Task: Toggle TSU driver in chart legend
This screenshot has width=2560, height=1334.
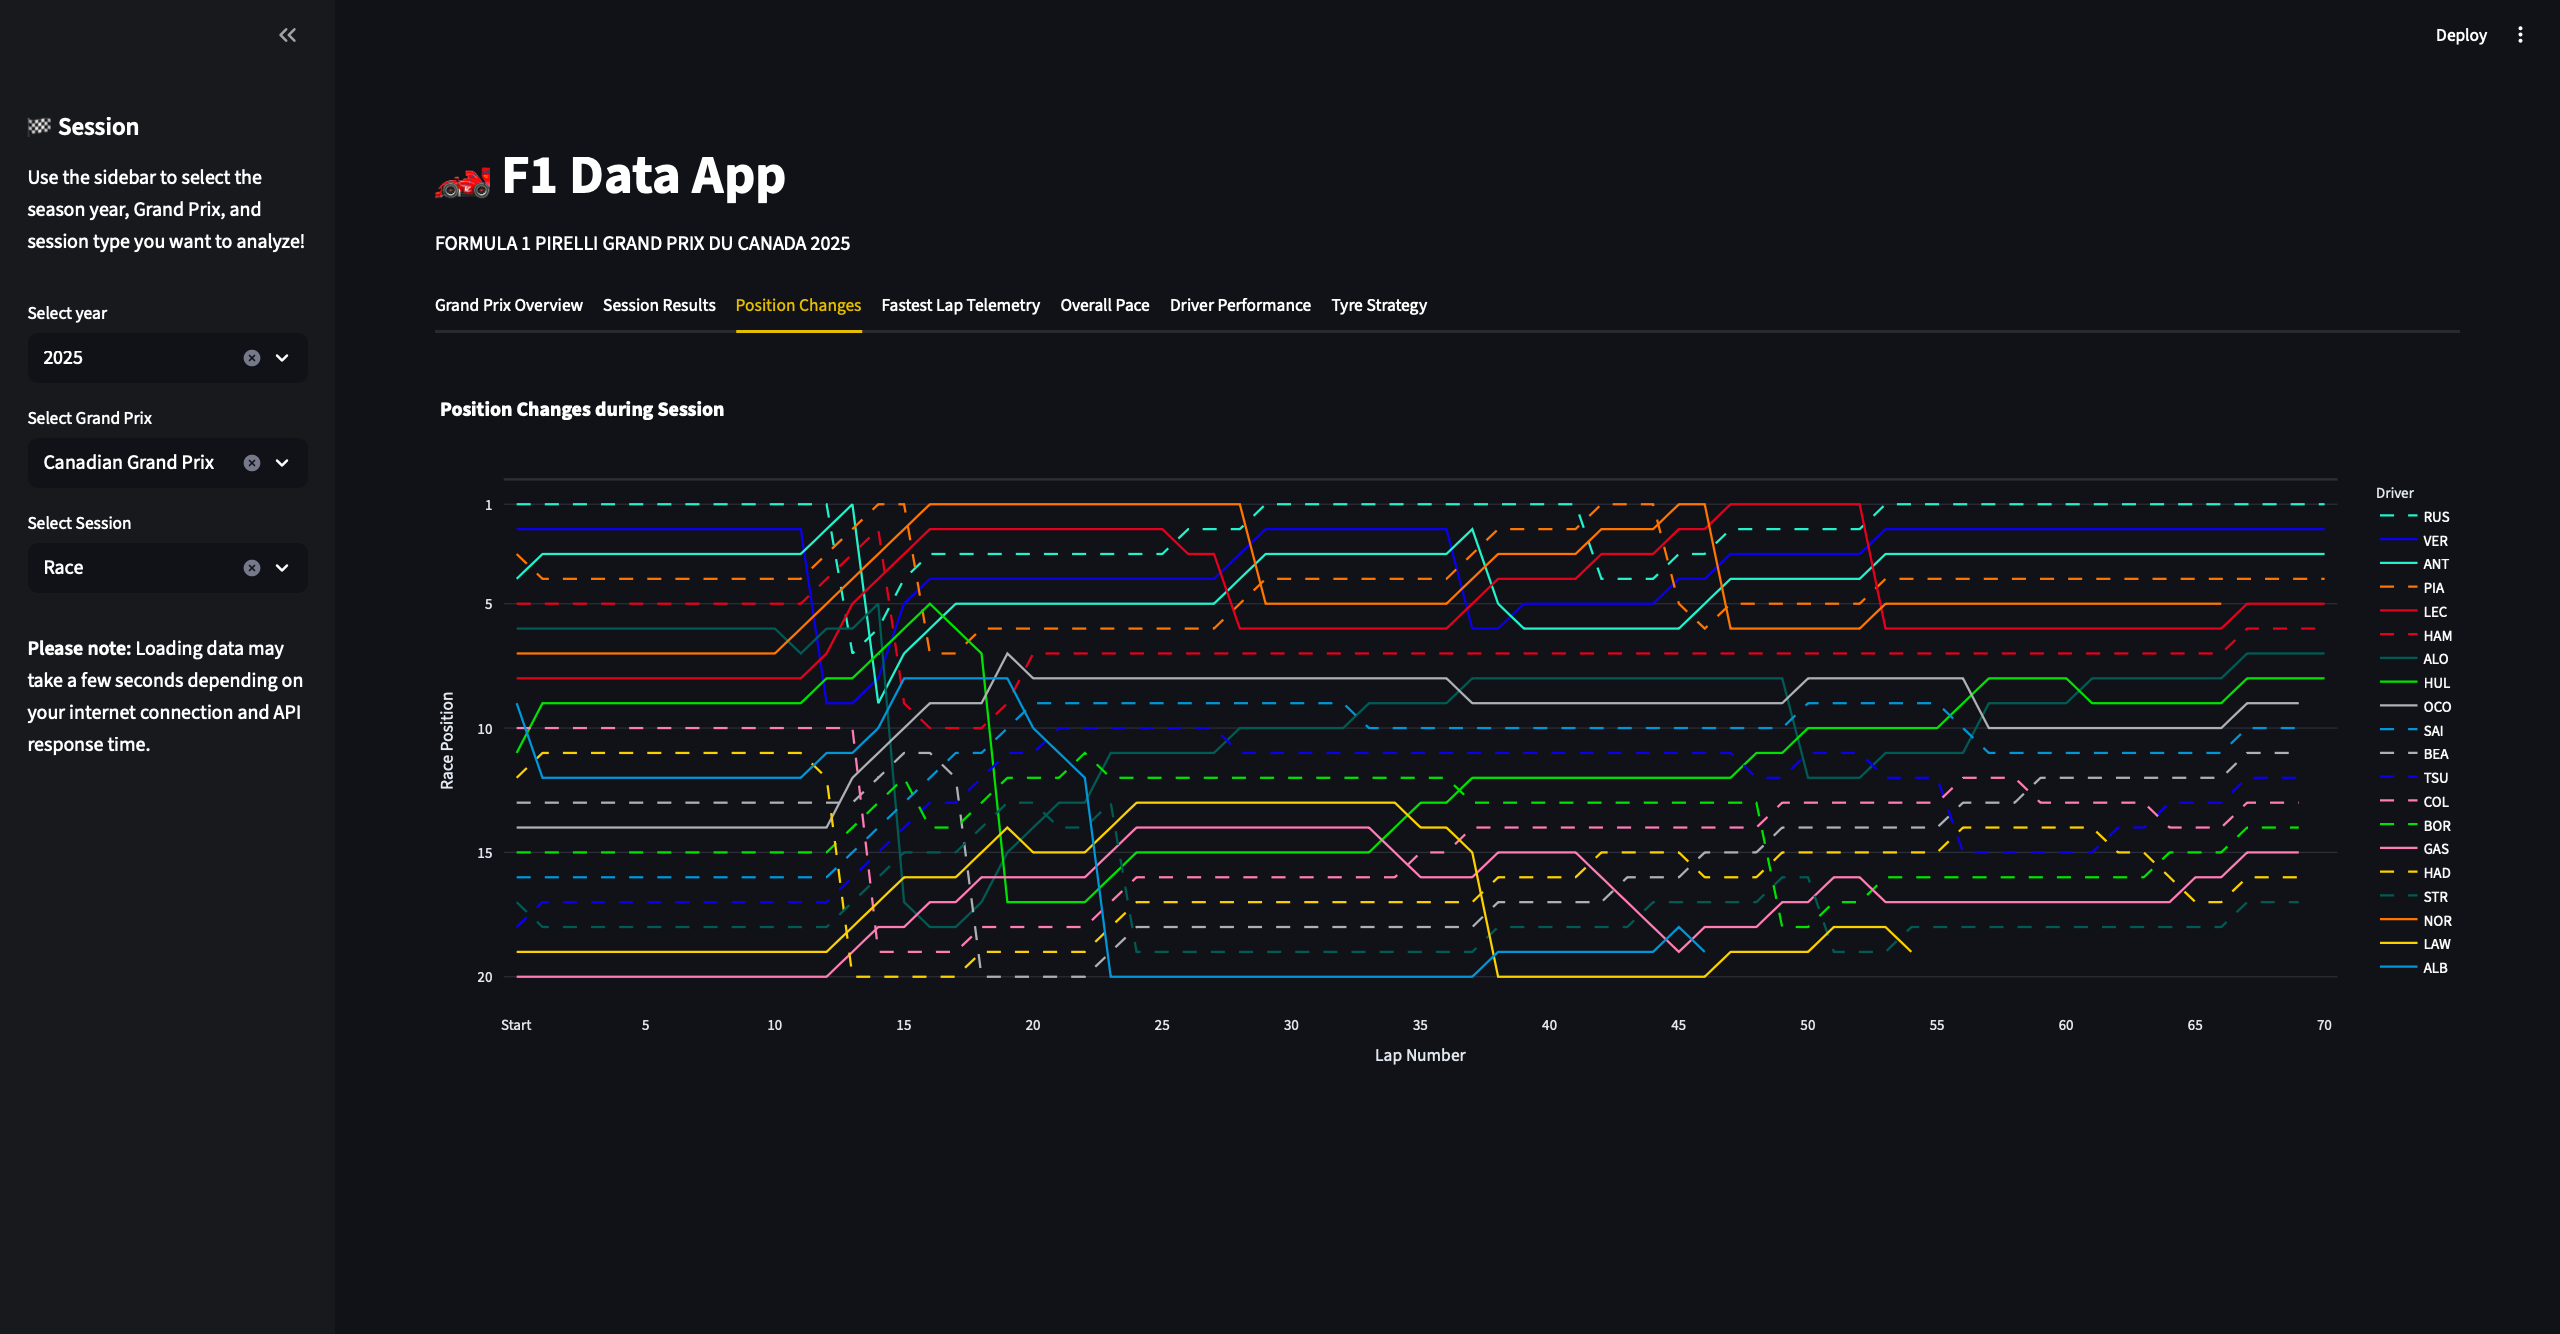Action: [x=2415, y=778]
